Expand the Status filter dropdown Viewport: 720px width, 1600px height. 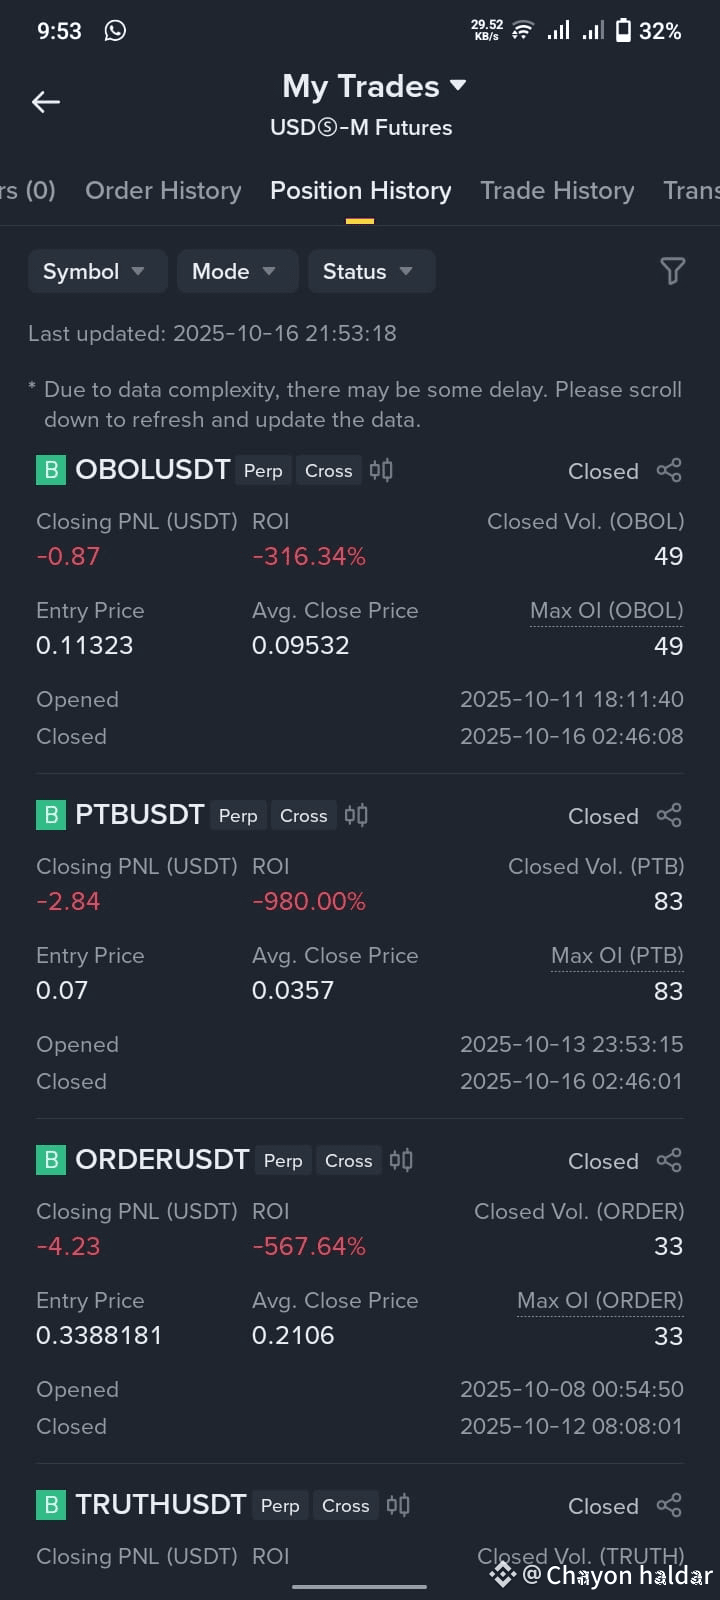(371, 271)
